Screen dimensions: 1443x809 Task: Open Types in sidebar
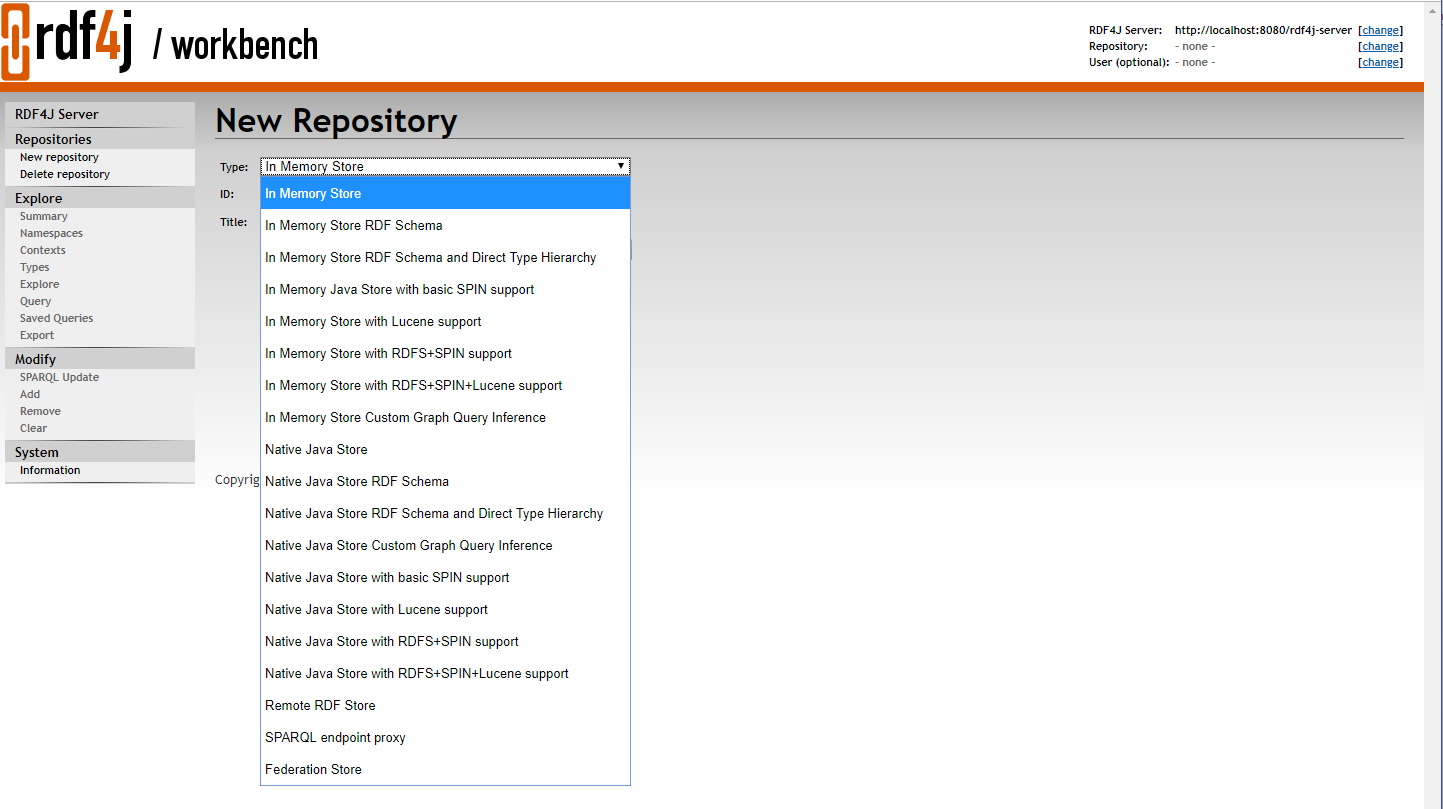click(34, 267)
